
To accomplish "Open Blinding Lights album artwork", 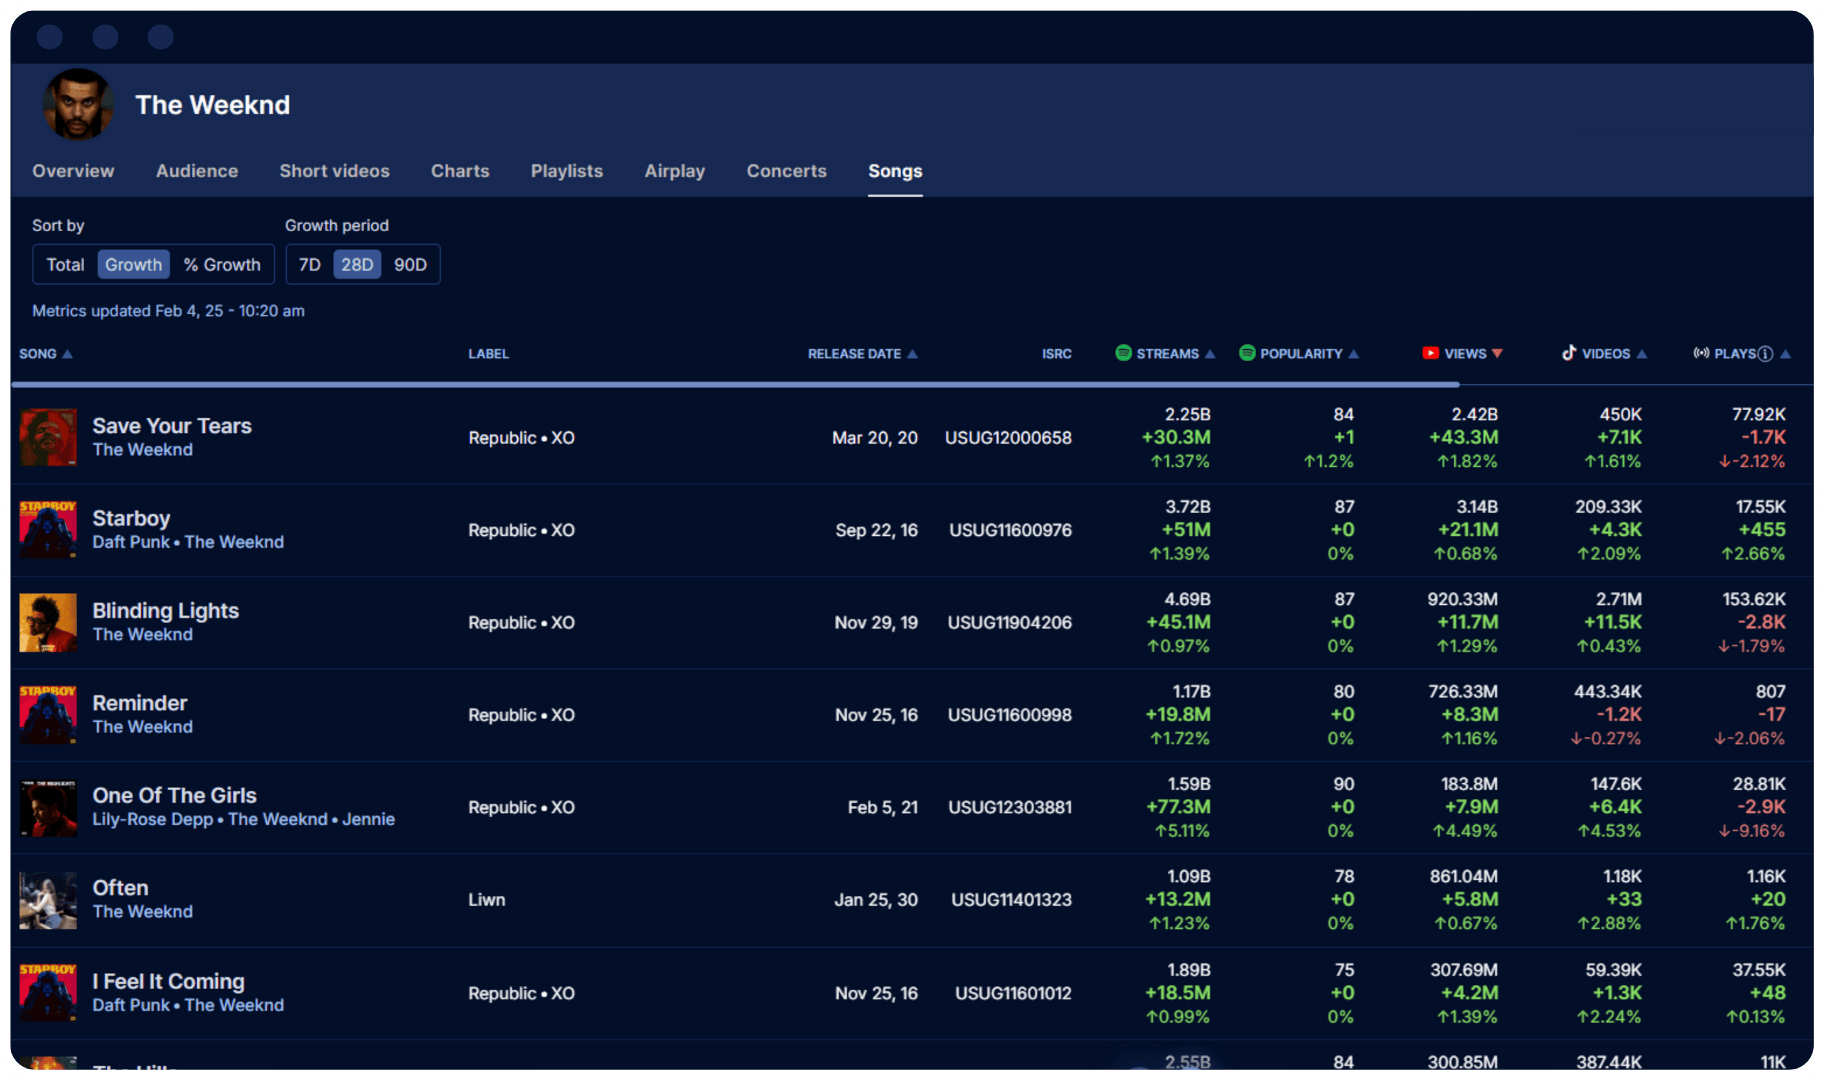I will [x=48, y=622].
